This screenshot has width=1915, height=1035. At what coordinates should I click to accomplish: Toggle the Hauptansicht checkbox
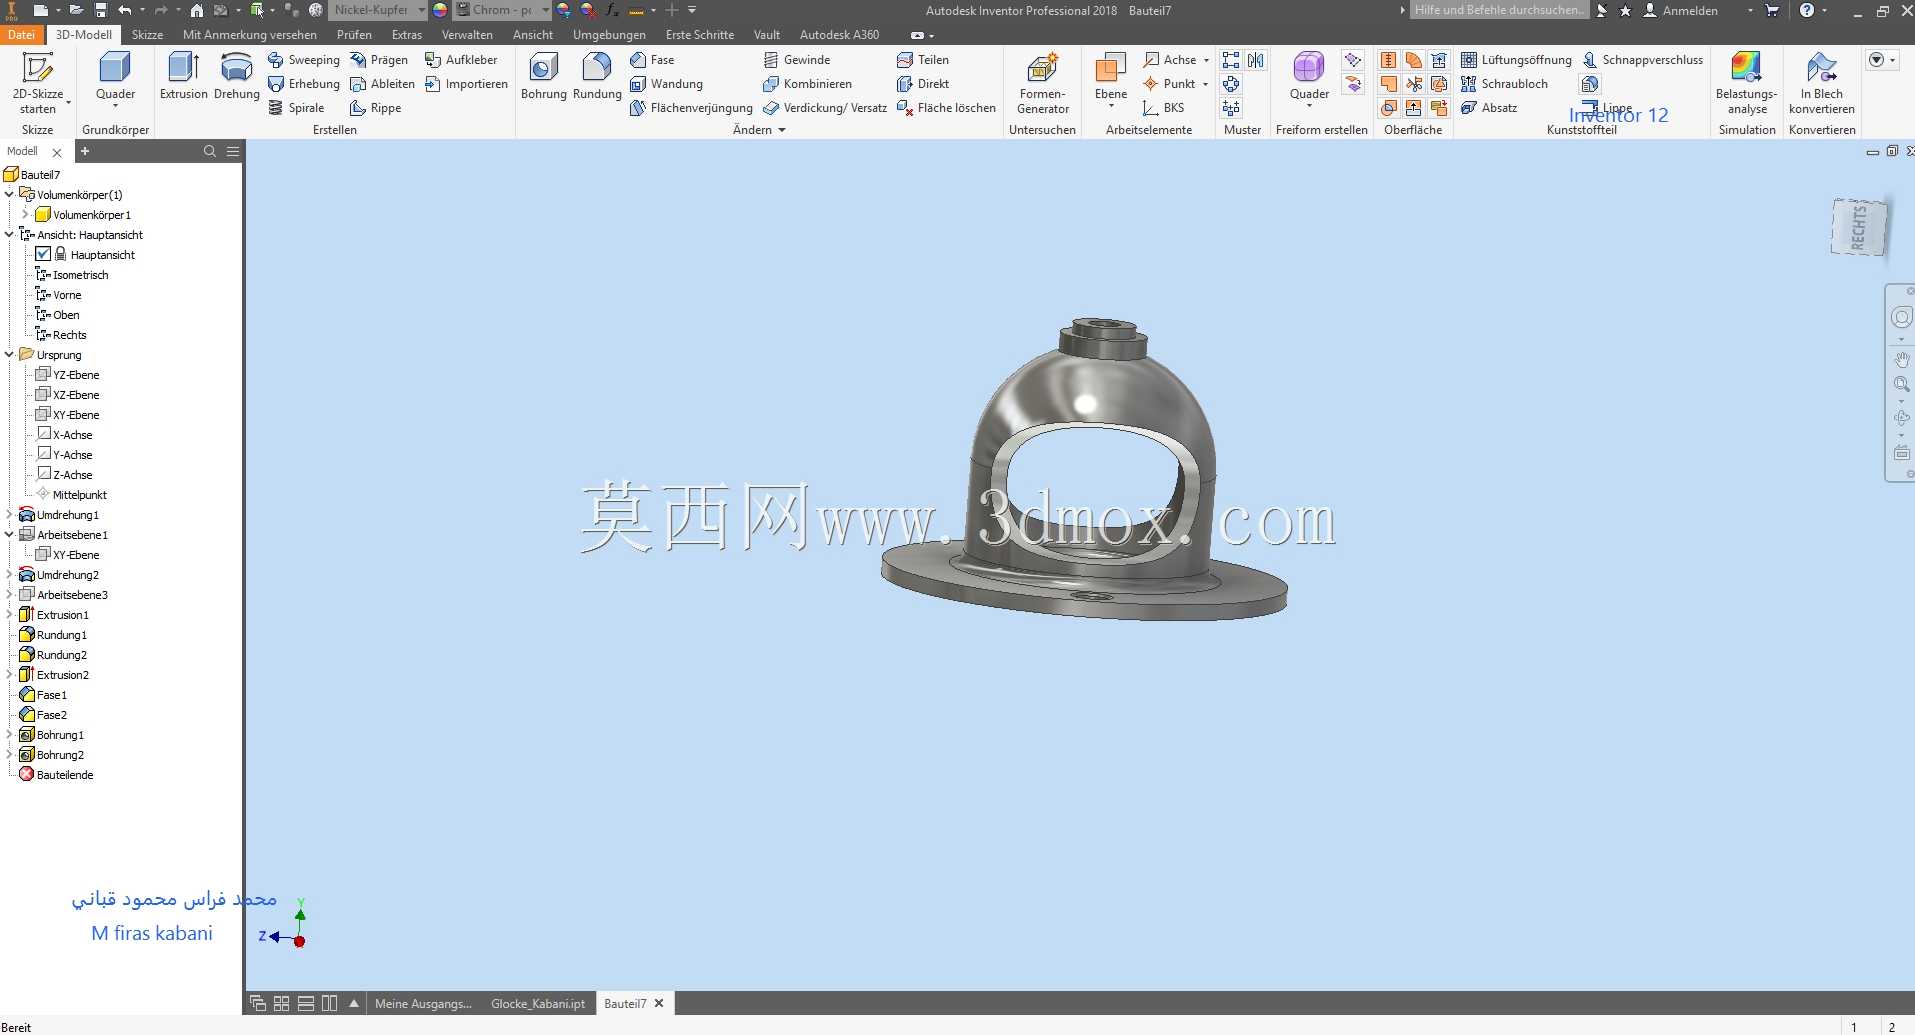pyautogui.click(x=43, y=254)
